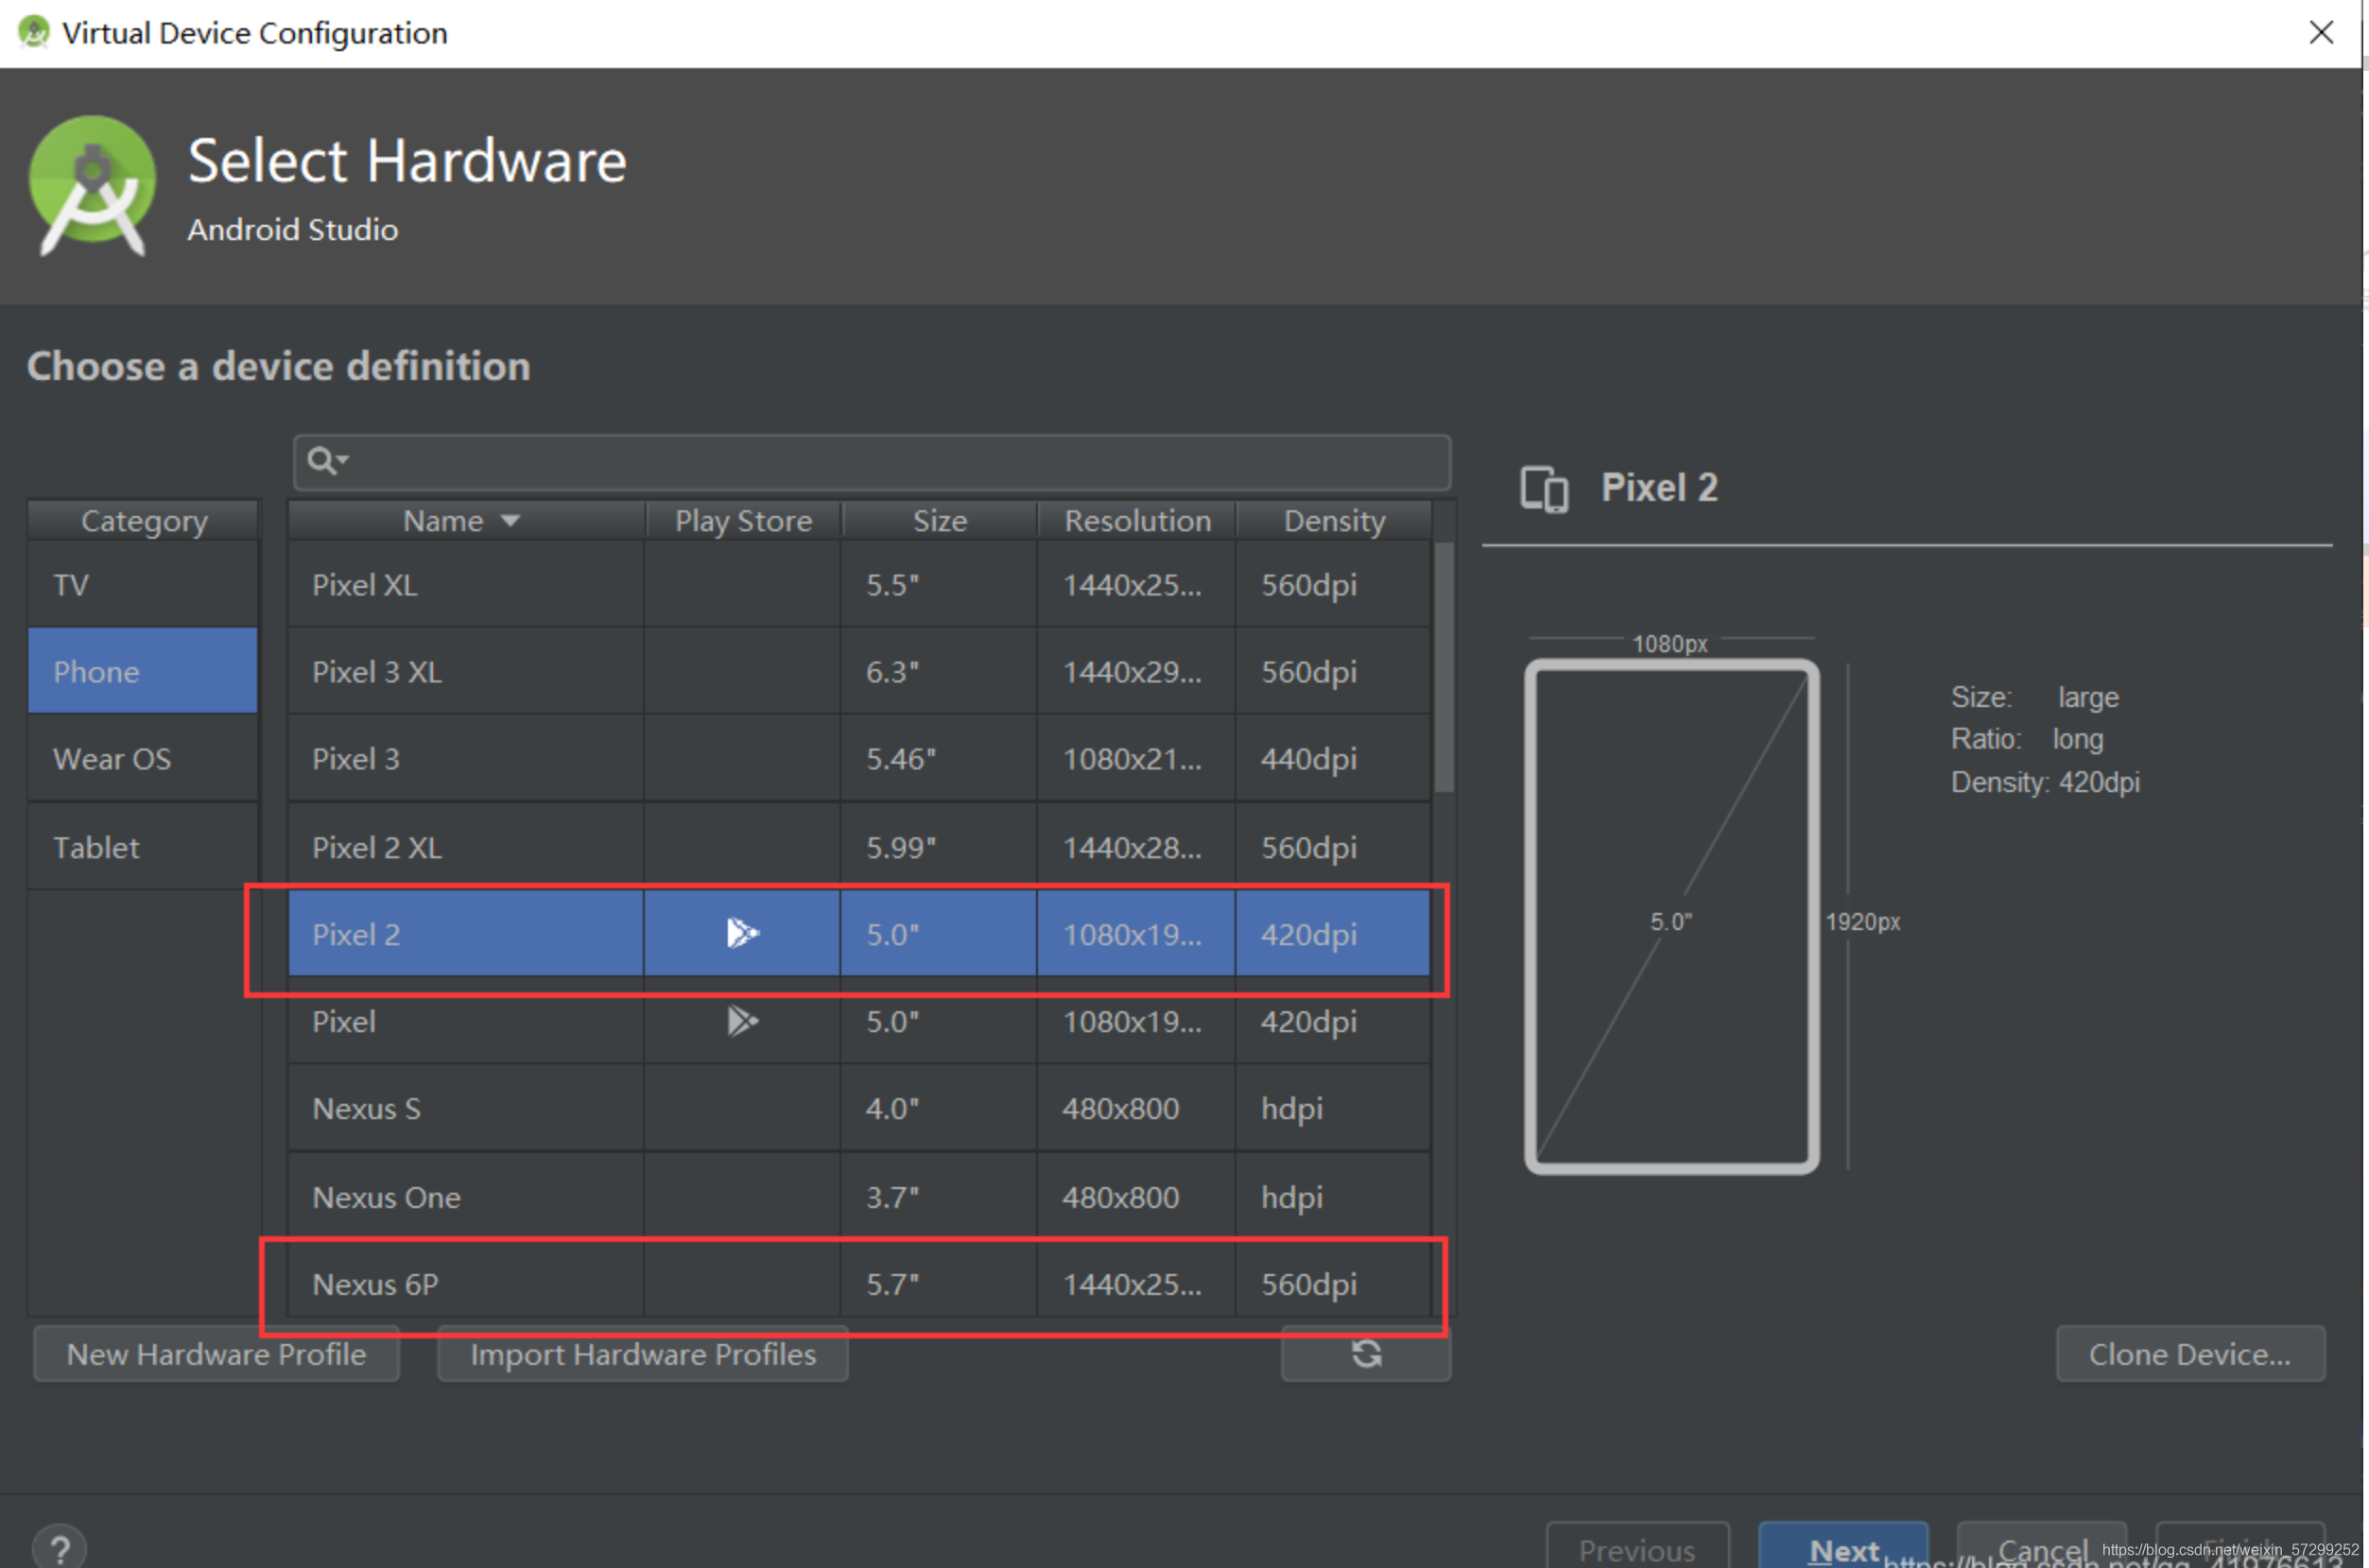Screen dimensions: 2369x1568
Task: Sort by the Density column header
Action: [x=1334, y=520]
